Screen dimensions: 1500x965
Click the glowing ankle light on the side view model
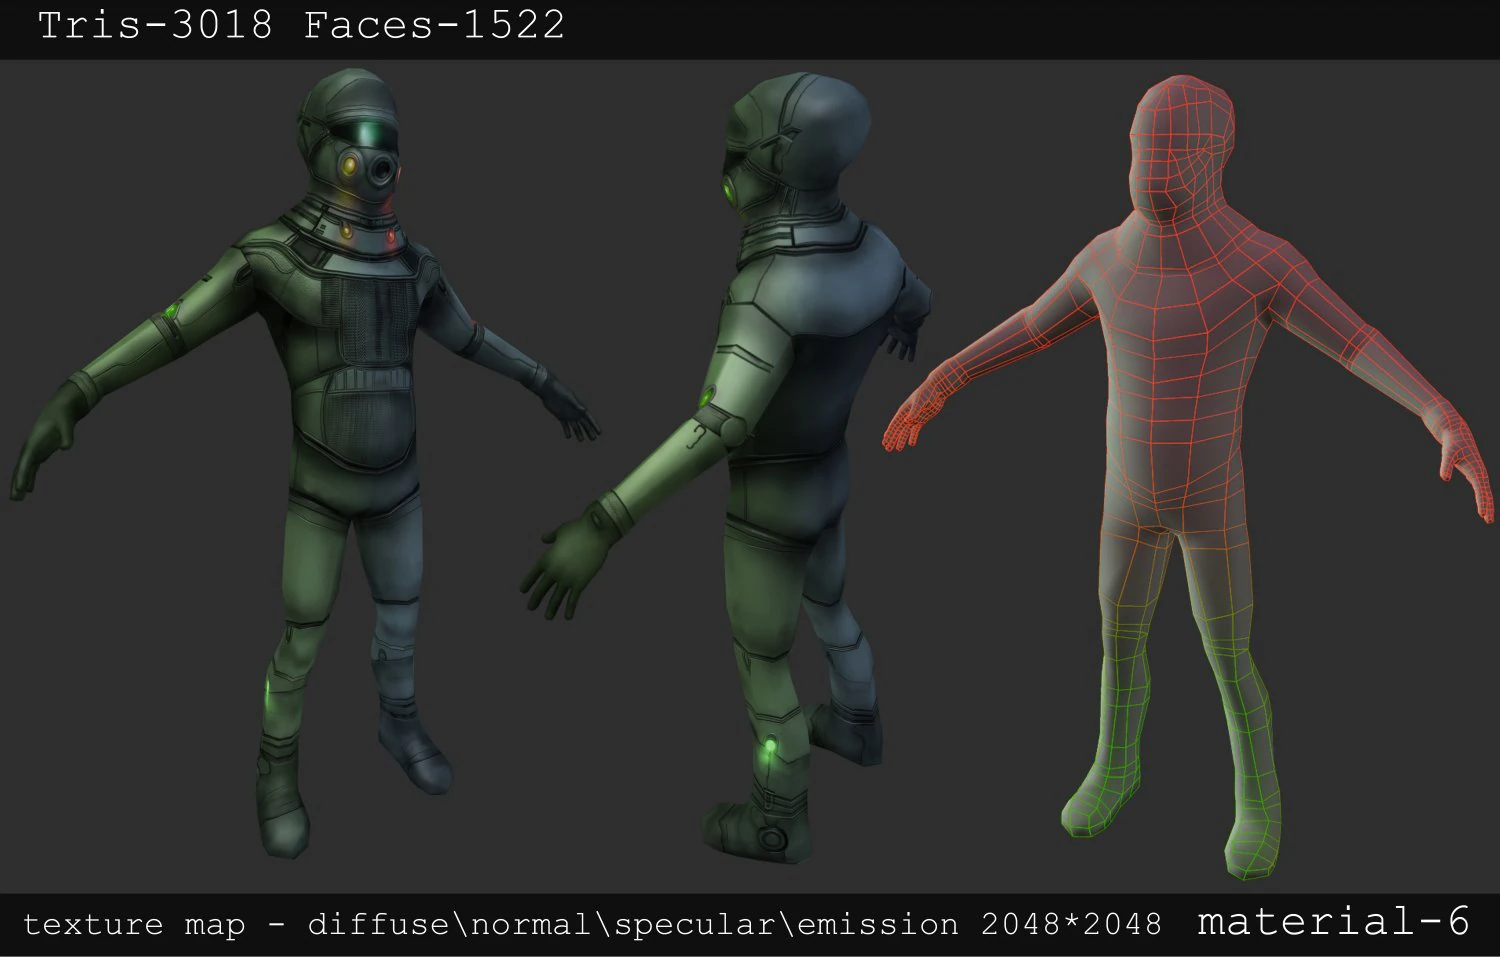coord(770,745)
